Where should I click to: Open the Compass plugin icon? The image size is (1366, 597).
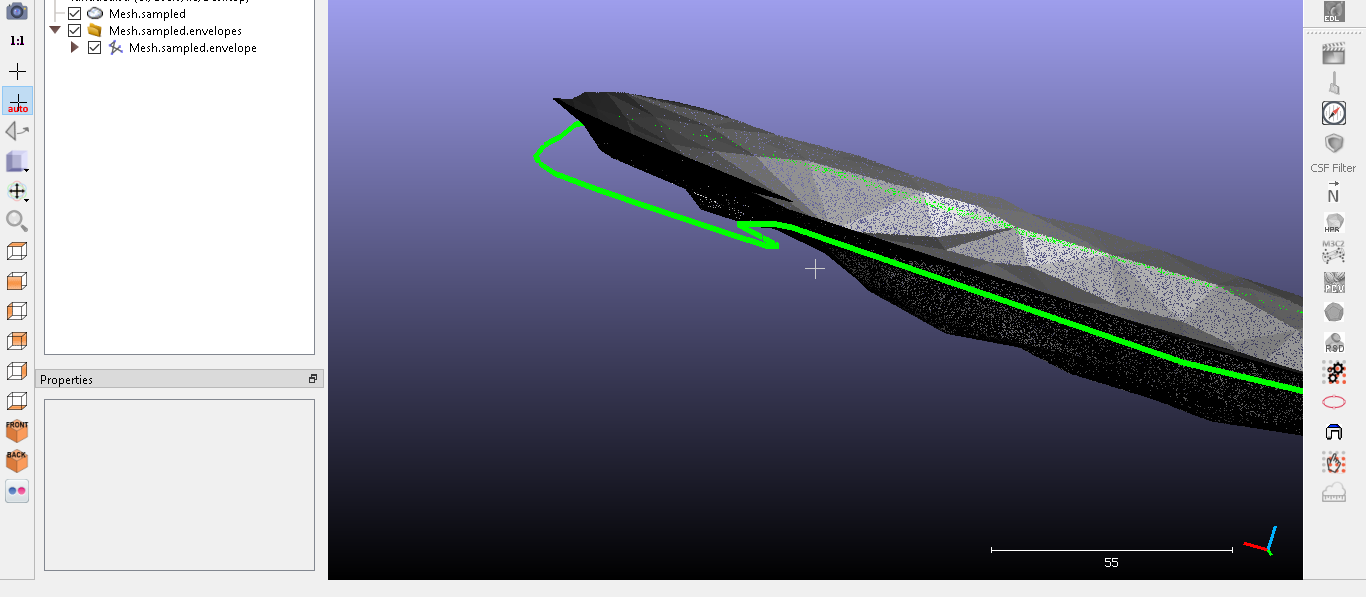coord(1333,113)
